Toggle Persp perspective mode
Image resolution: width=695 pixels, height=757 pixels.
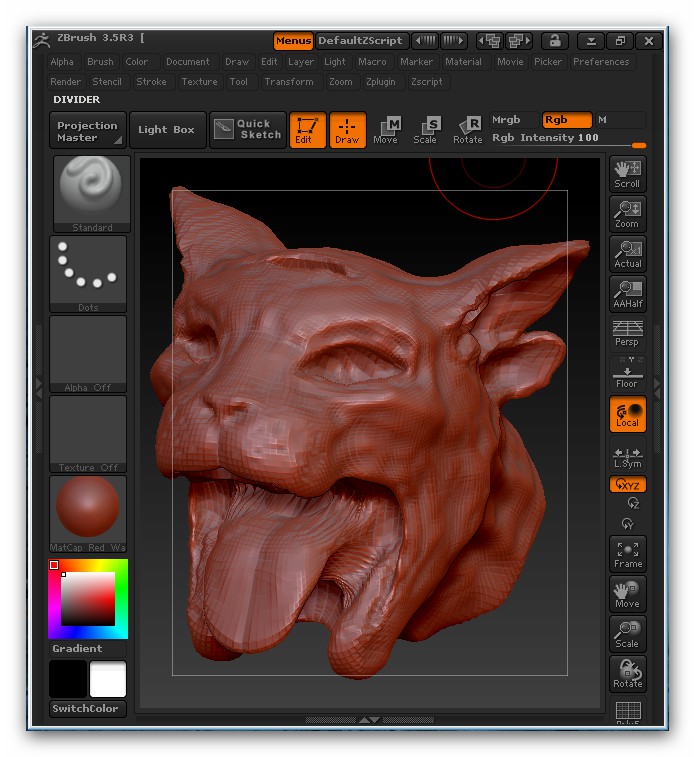point(627,333)
